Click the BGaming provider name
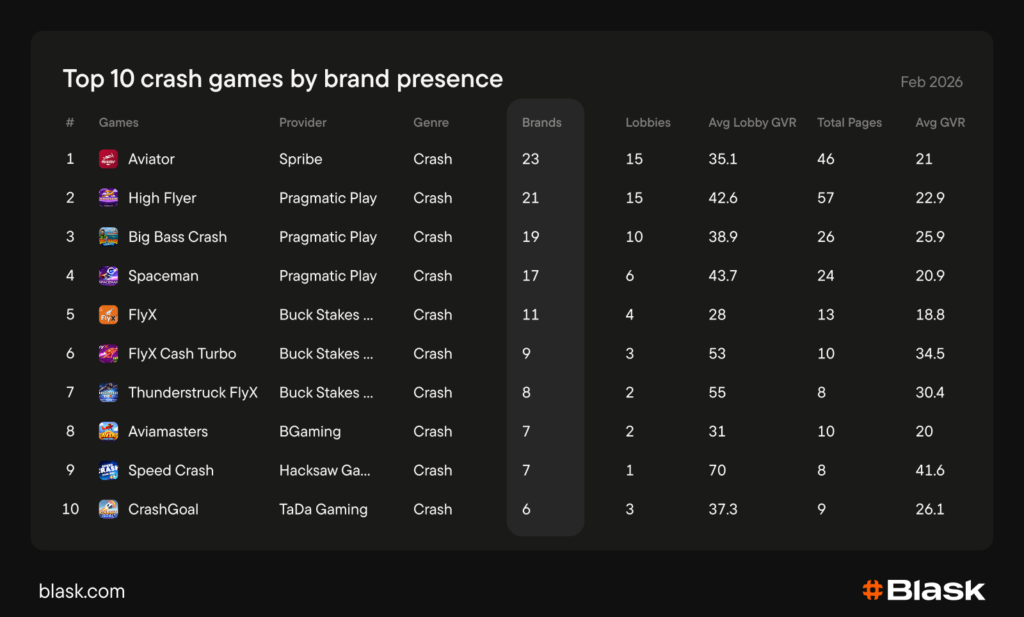The width and height of the screenshot is (1024, 617). coord(310,432)
